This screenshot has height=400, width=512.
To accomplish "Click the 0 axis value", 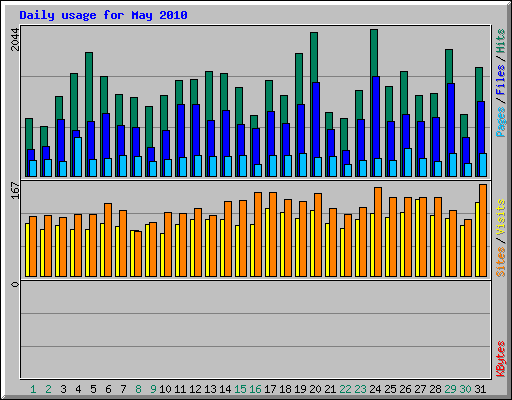I will coord(15,284).
